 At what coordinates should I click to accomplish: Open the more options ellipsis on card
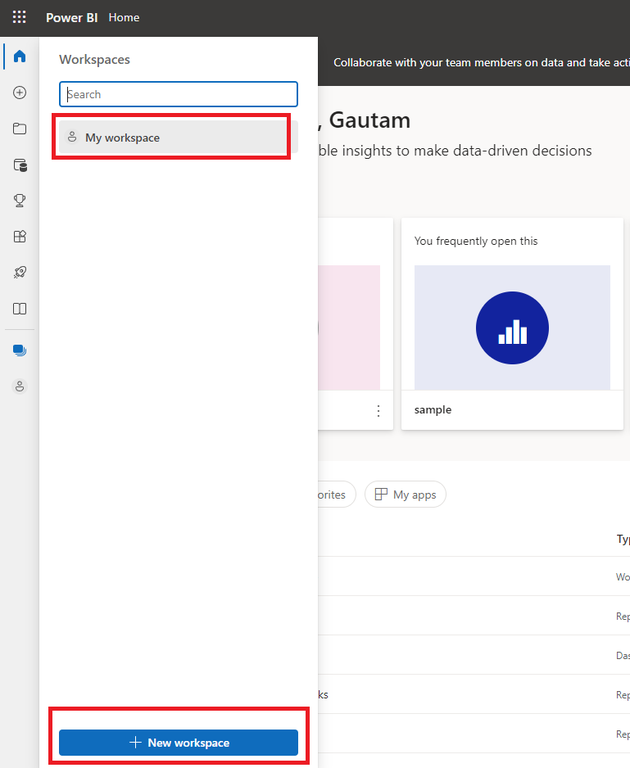378,410
